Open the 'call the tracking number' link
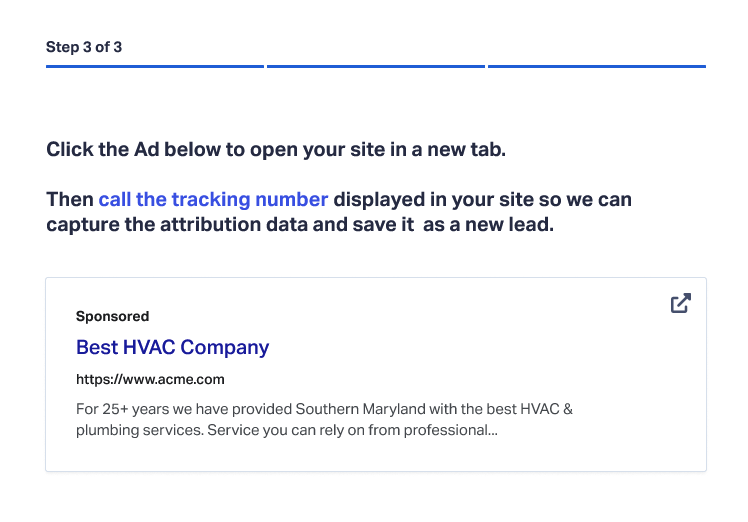This screenshot has width=748, height=522. tap(213, 199)
